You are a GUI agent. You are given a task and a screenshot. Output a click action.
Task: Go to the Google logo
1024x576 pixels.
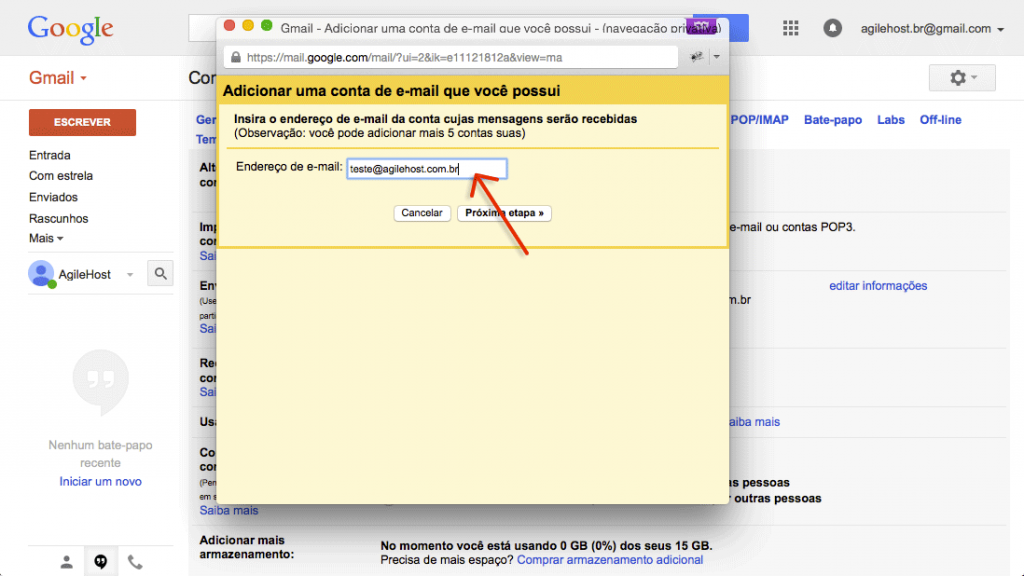[71, 29]
